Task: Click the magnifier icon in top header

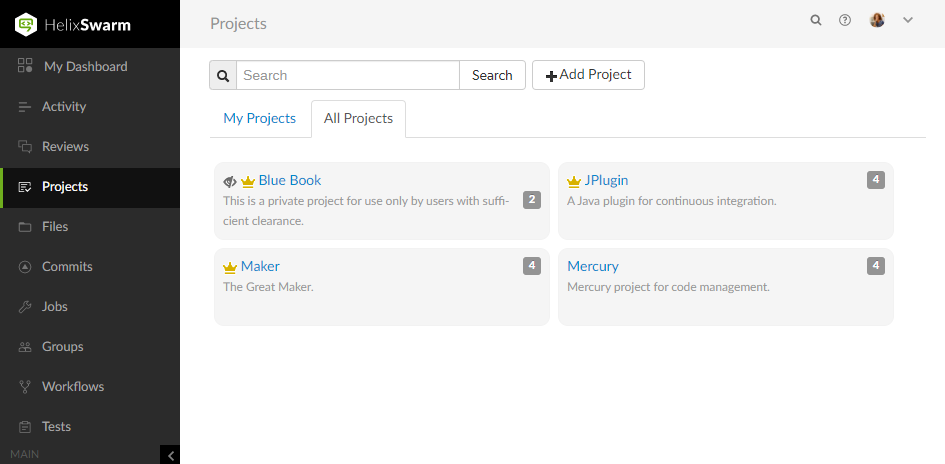Action: (x=816, y=20)
